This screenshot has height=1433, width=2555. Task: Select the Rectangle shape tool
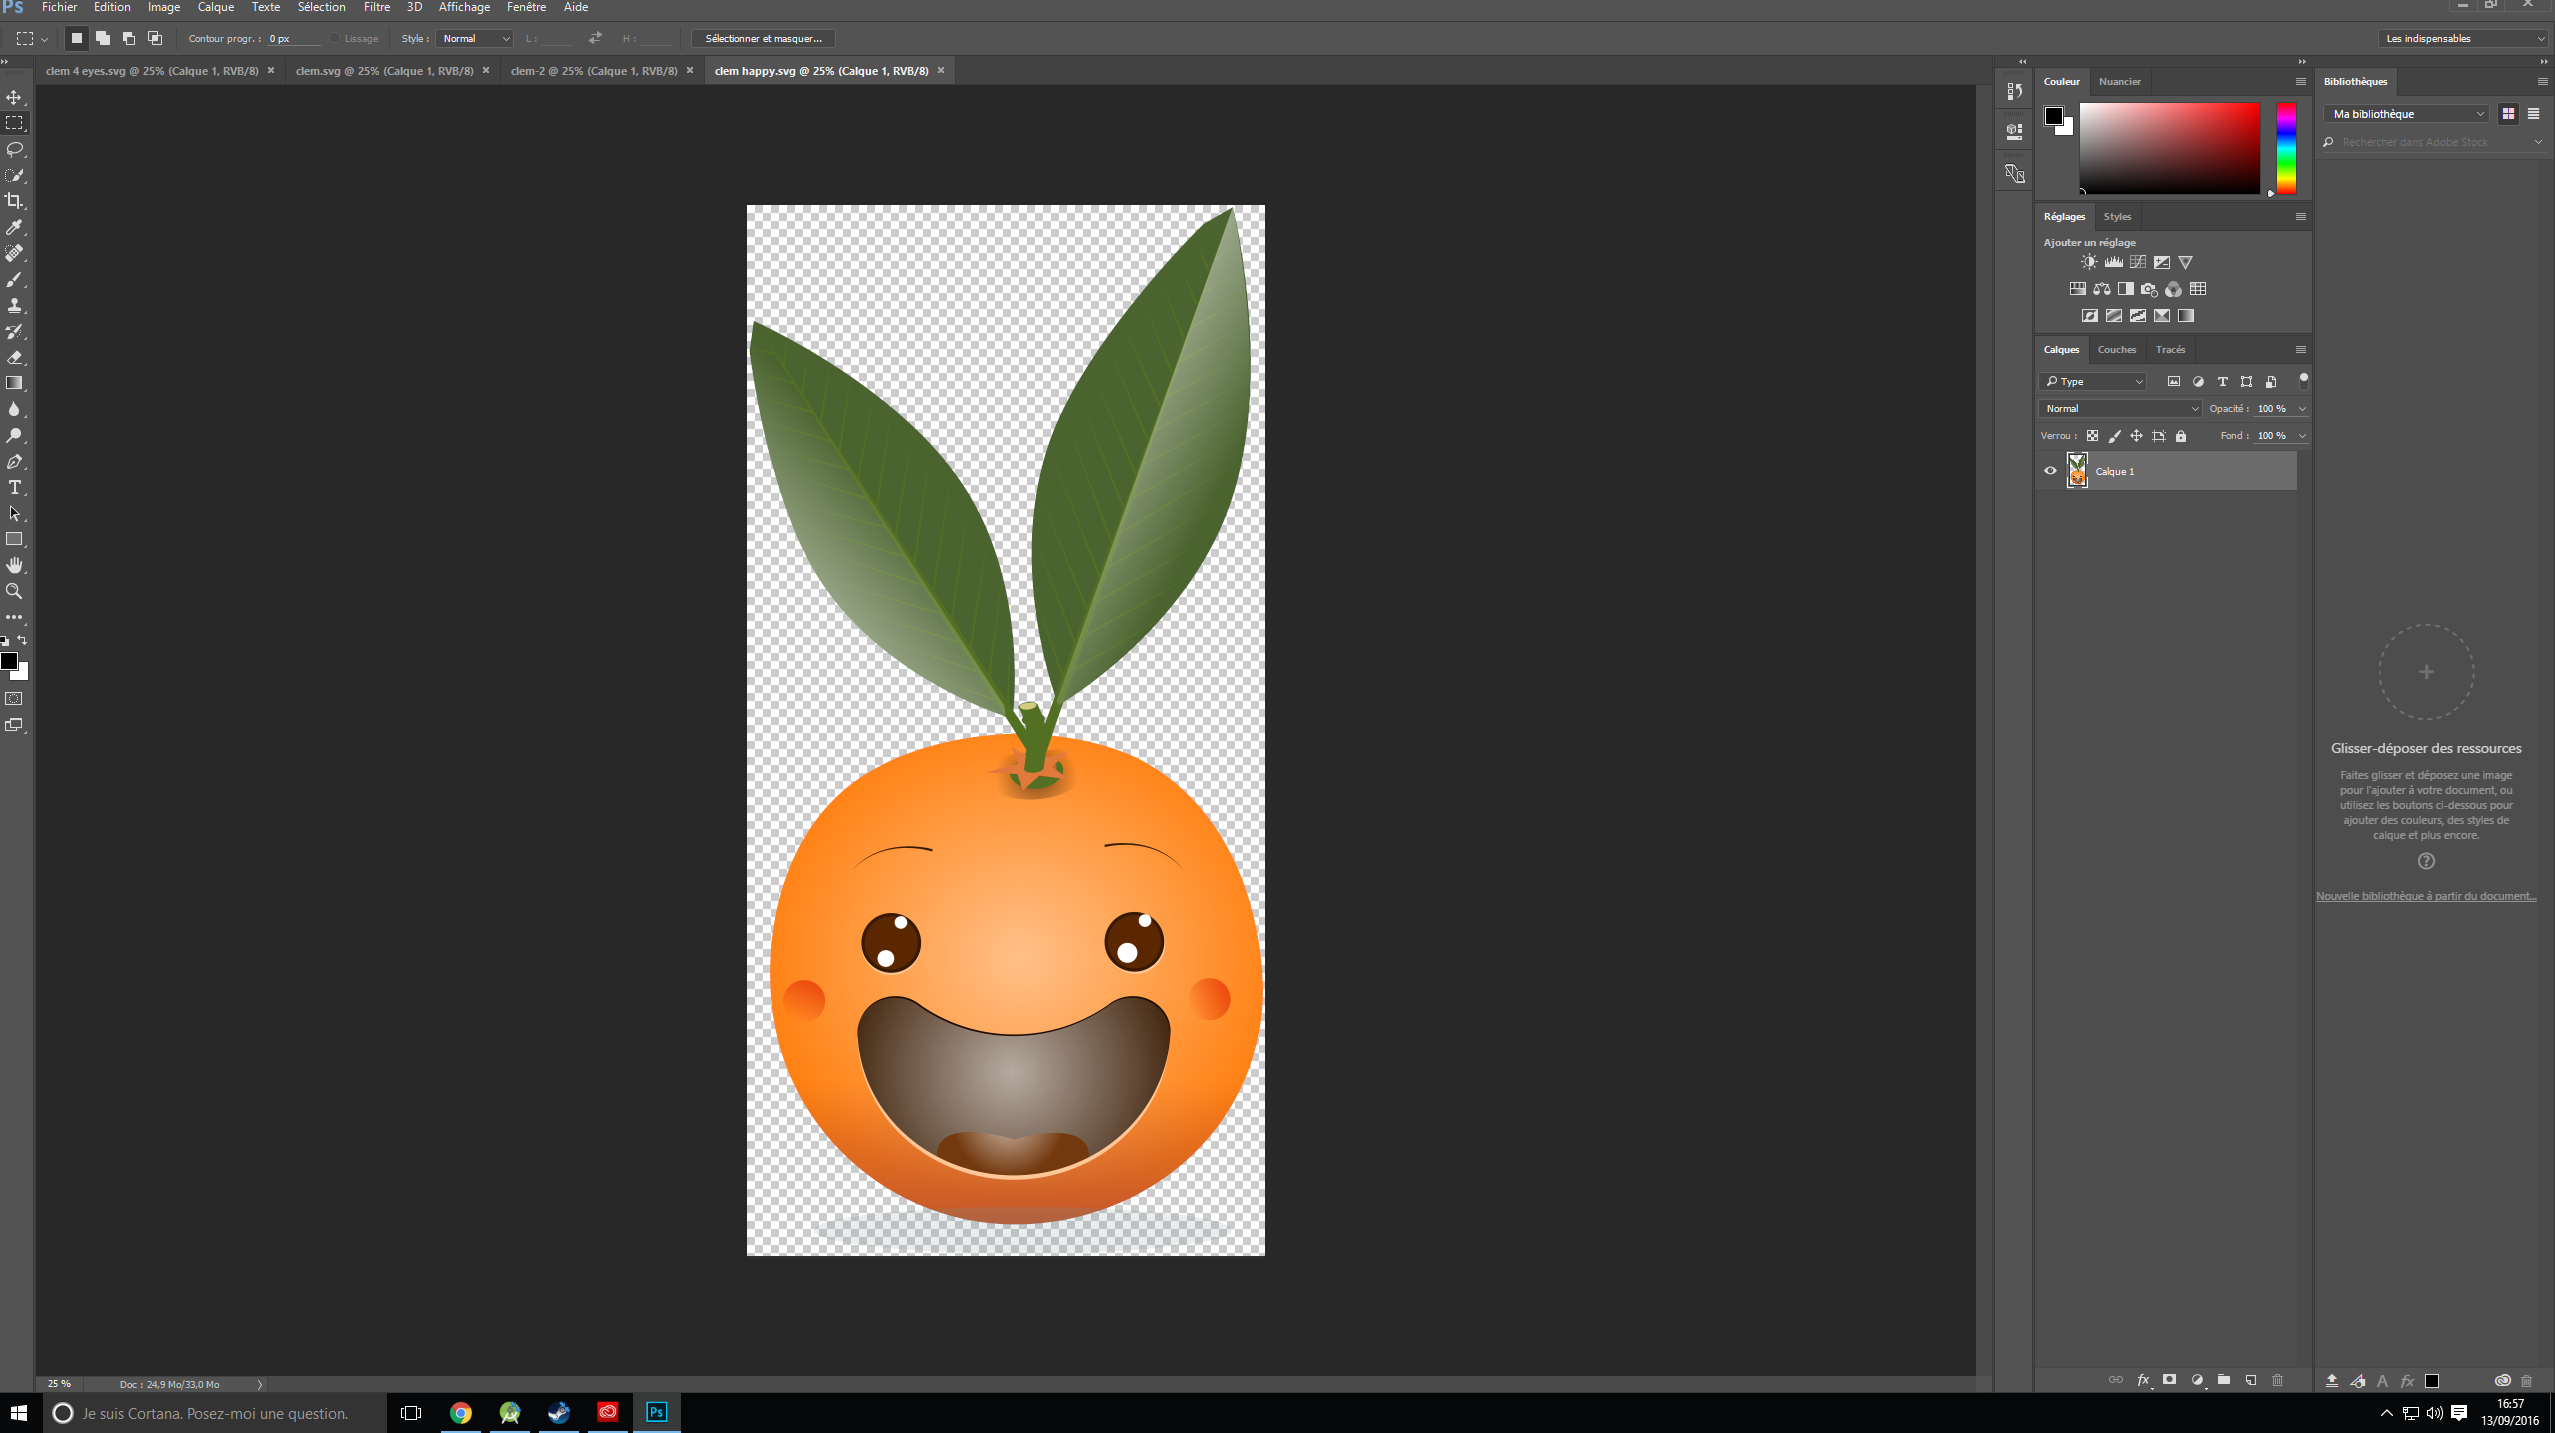(14, 539)
